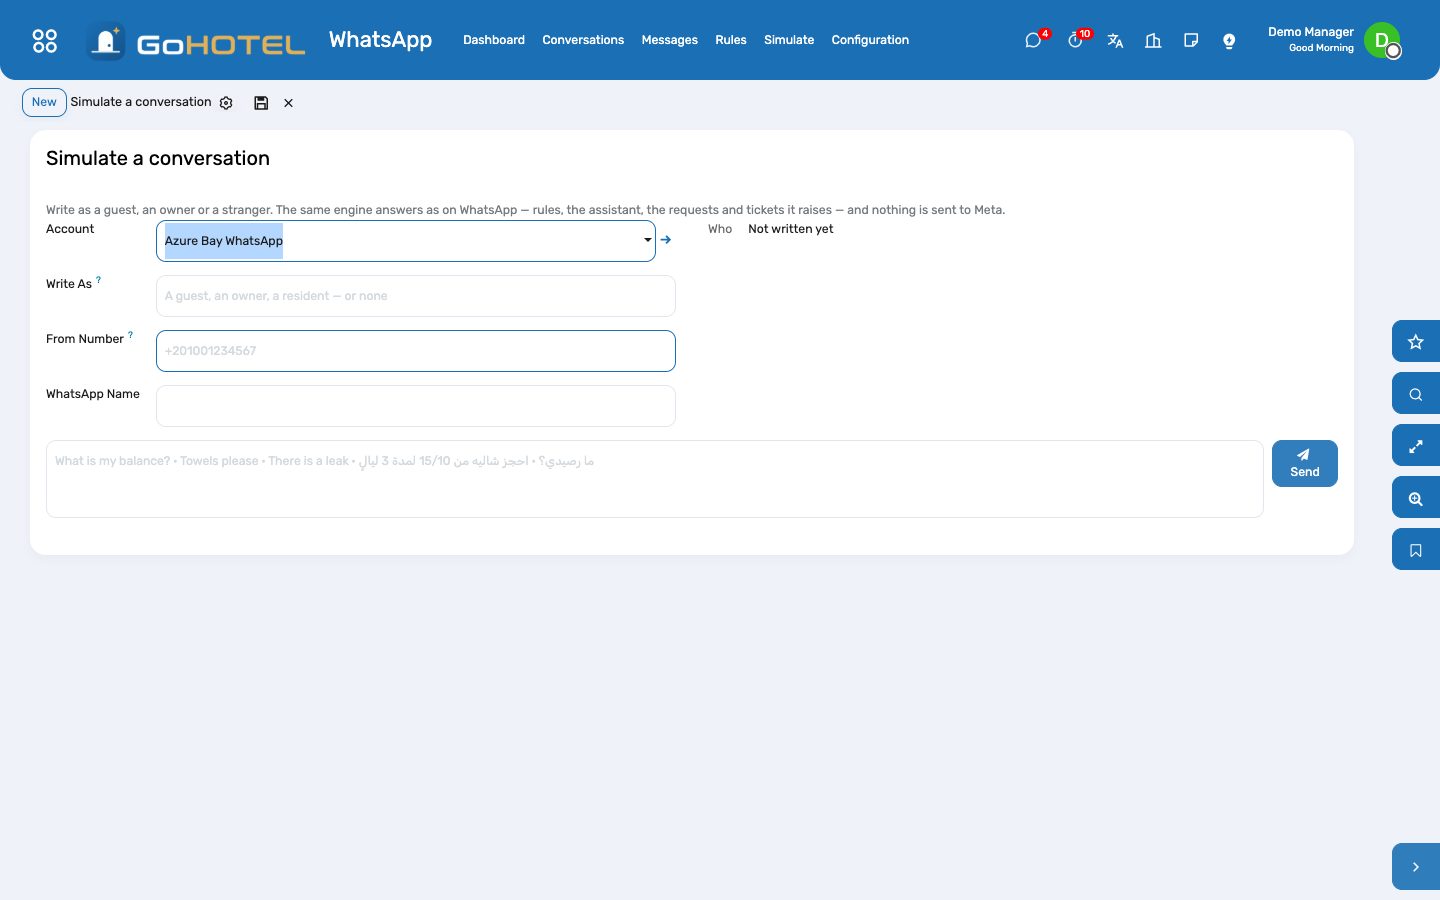This screenshot has width=1440, height=900.
Task: Focus the Write As input field
Action: point(416,296)
